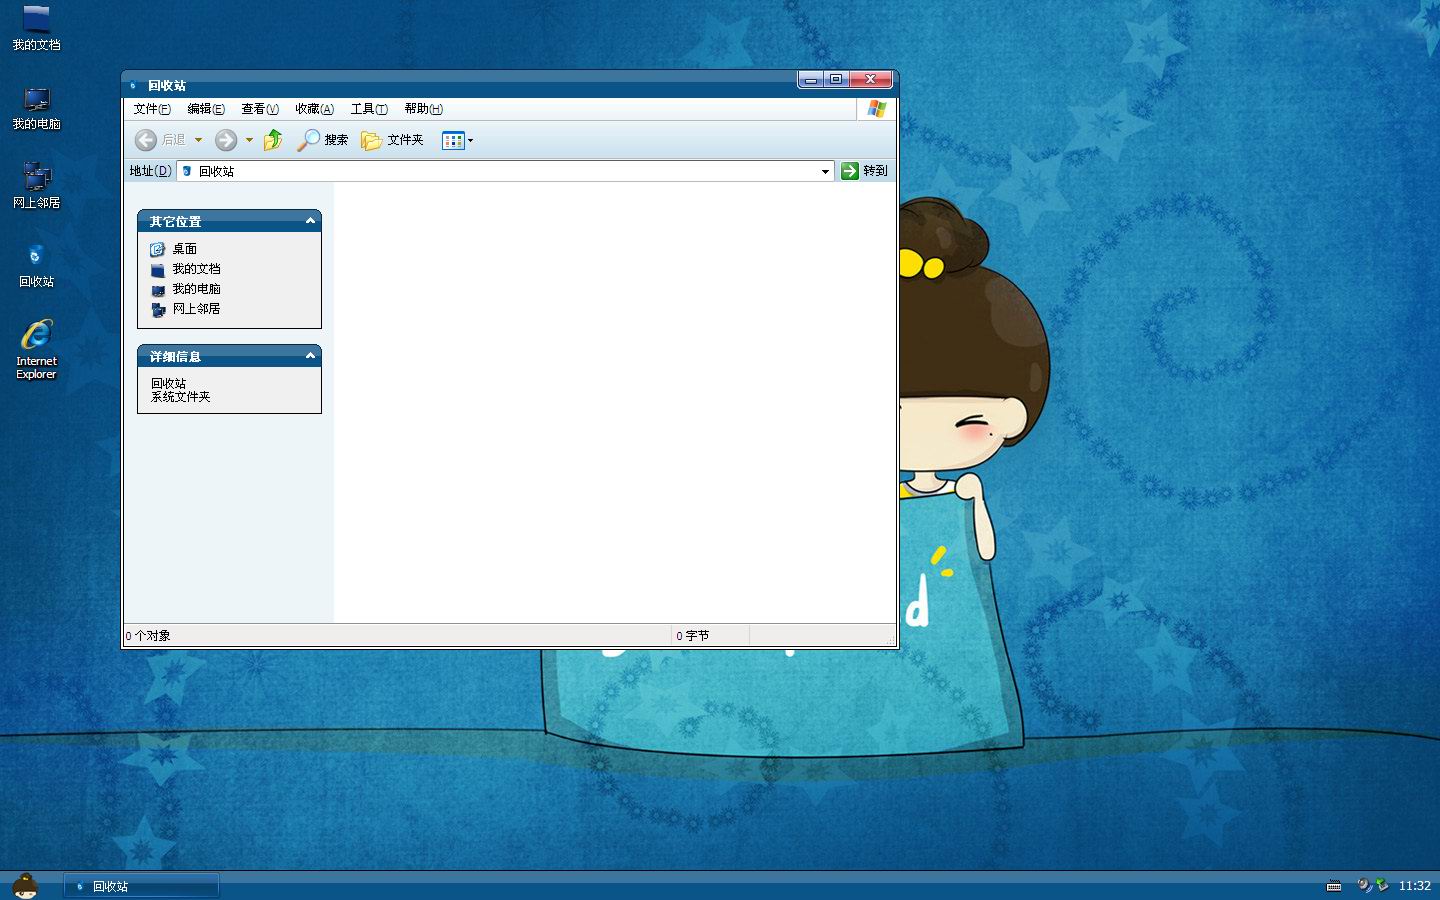This screenshot has width=1440, height=900.
Task: Collapse the 其它位置 panel
Action: point(310,221)
